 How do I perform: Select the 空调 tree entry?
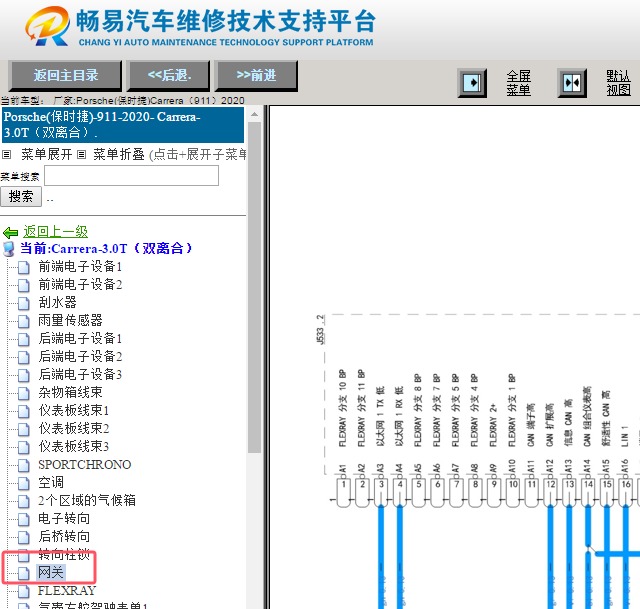tap(51, 482)
